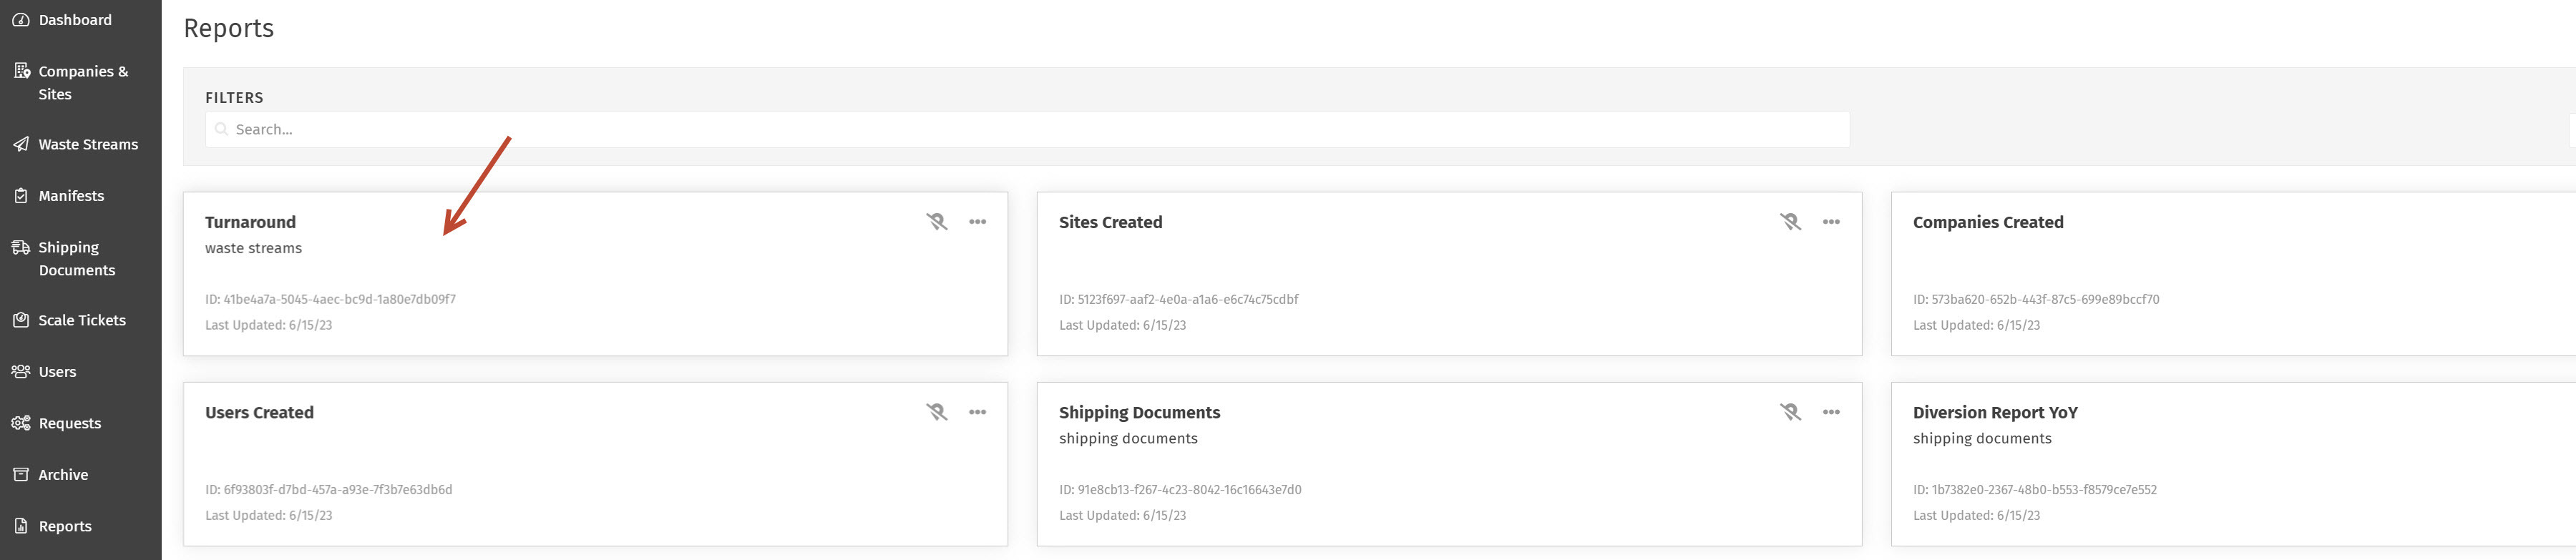Screen dimensions: 2576x560
Task: Open the Sites Created report title
Action: click(1110, 222)
